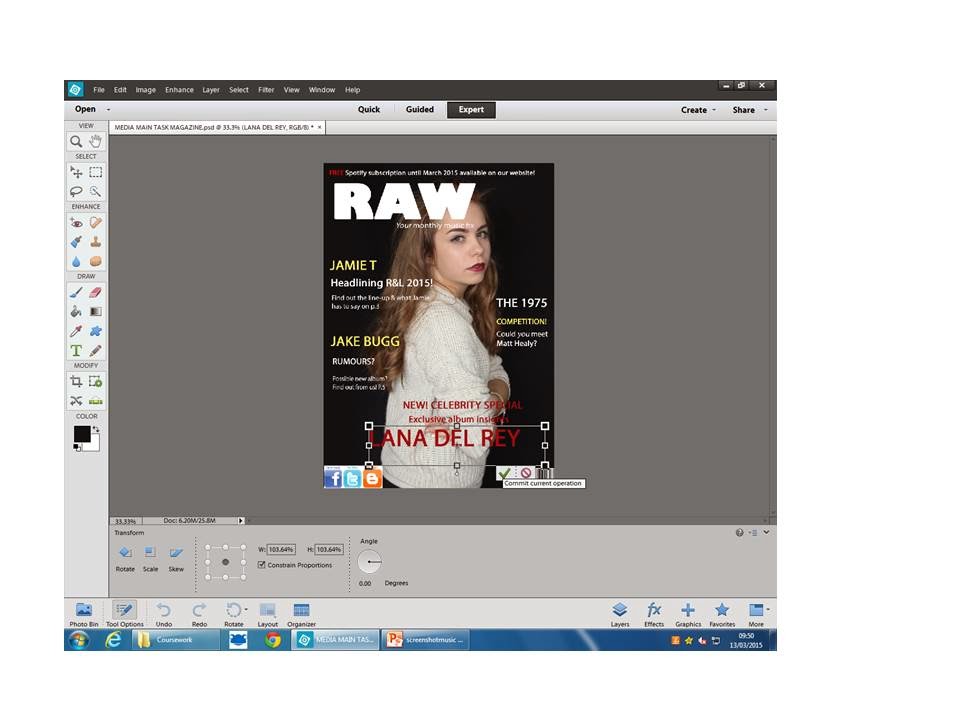Select the Eraser tool
The width and height of the screenshot is (960, 720).
(96, 293)
